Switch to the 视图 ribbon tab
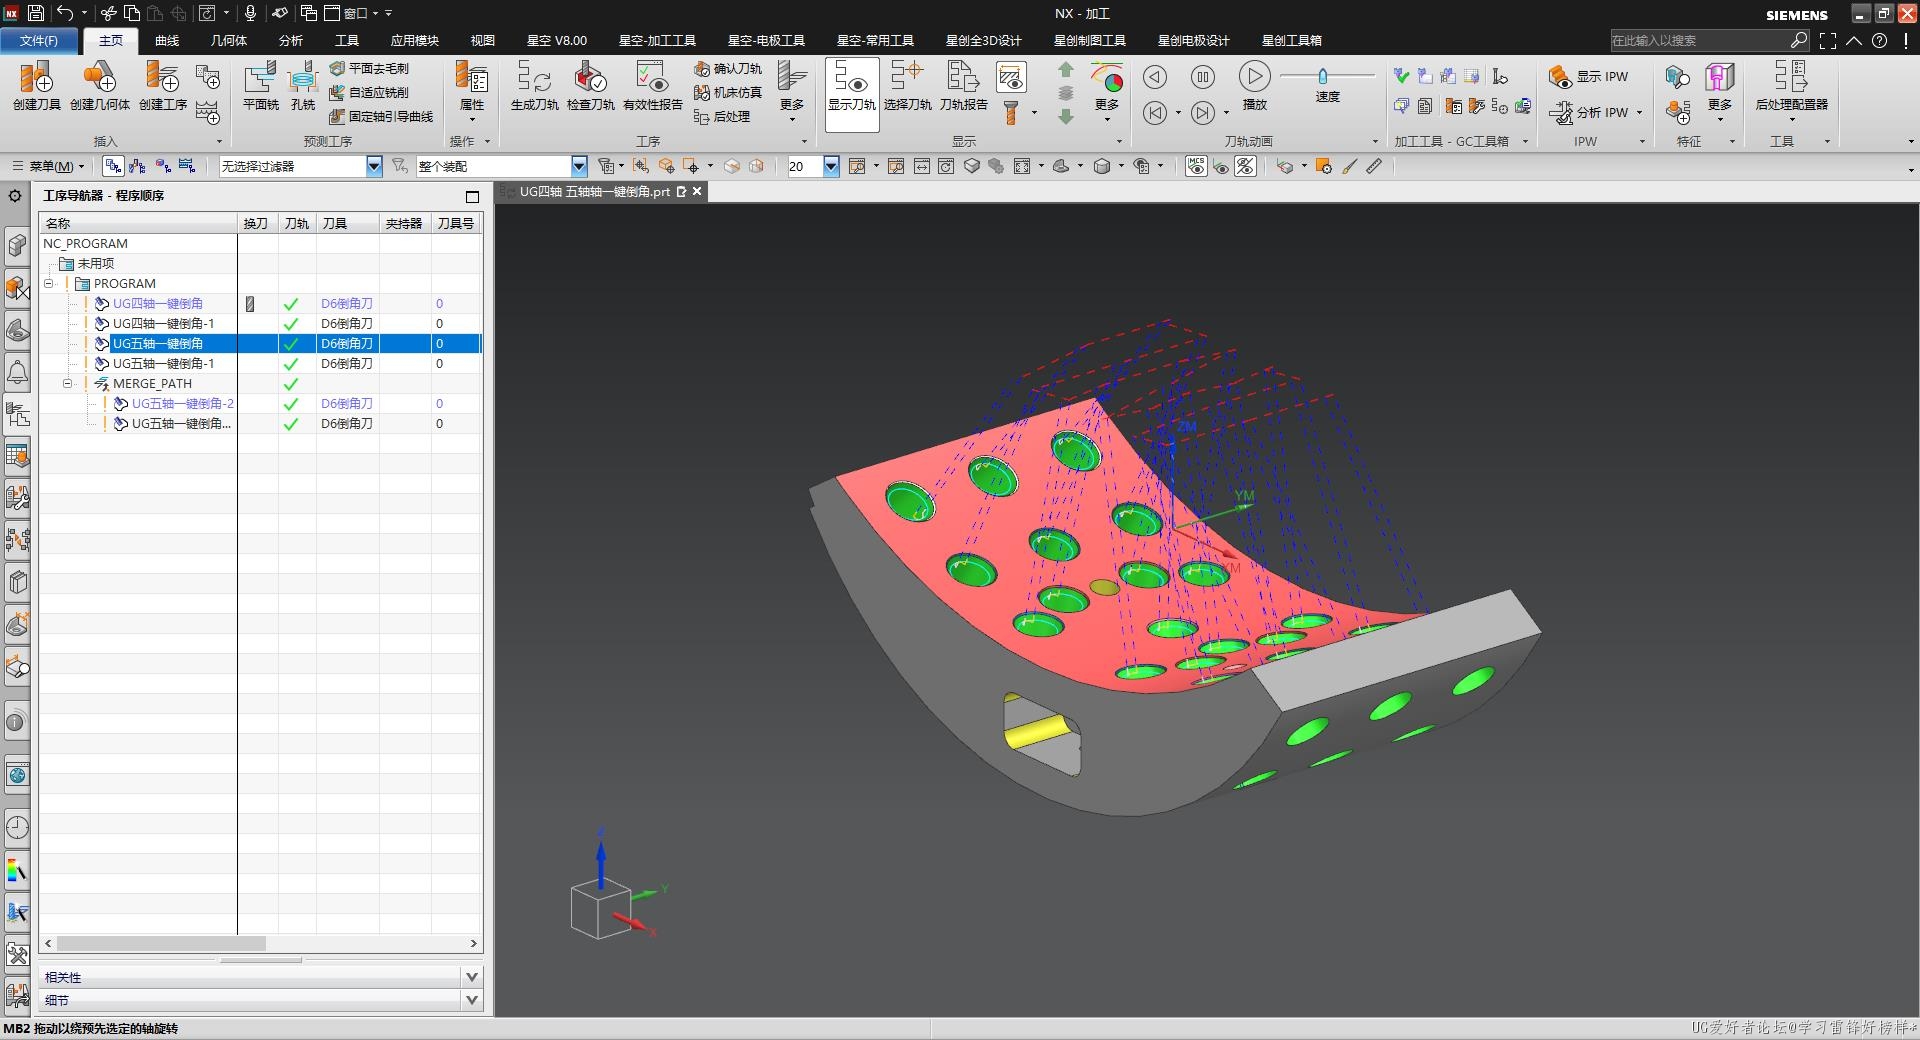The image size is (1920, 1040). coord(483,40)
